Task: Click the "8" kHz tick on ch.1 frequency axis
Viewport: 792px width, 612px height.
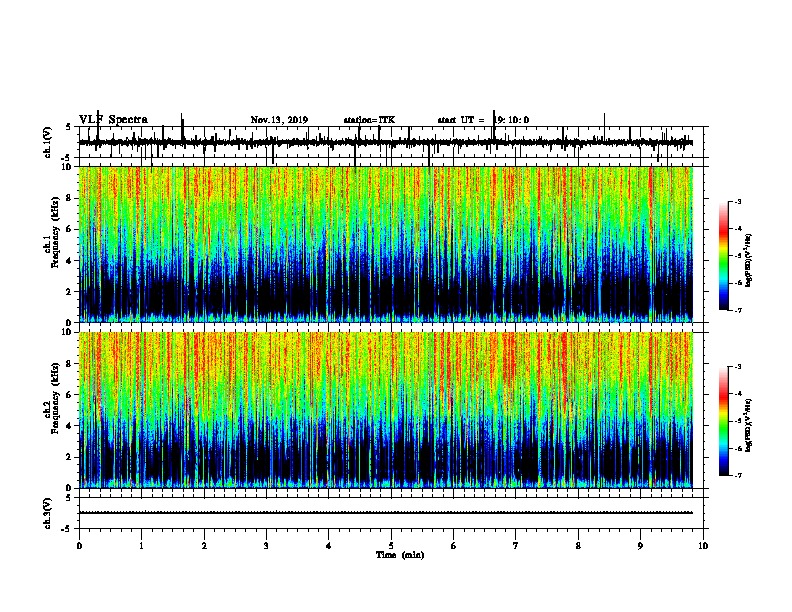Action: click(70, 198)
